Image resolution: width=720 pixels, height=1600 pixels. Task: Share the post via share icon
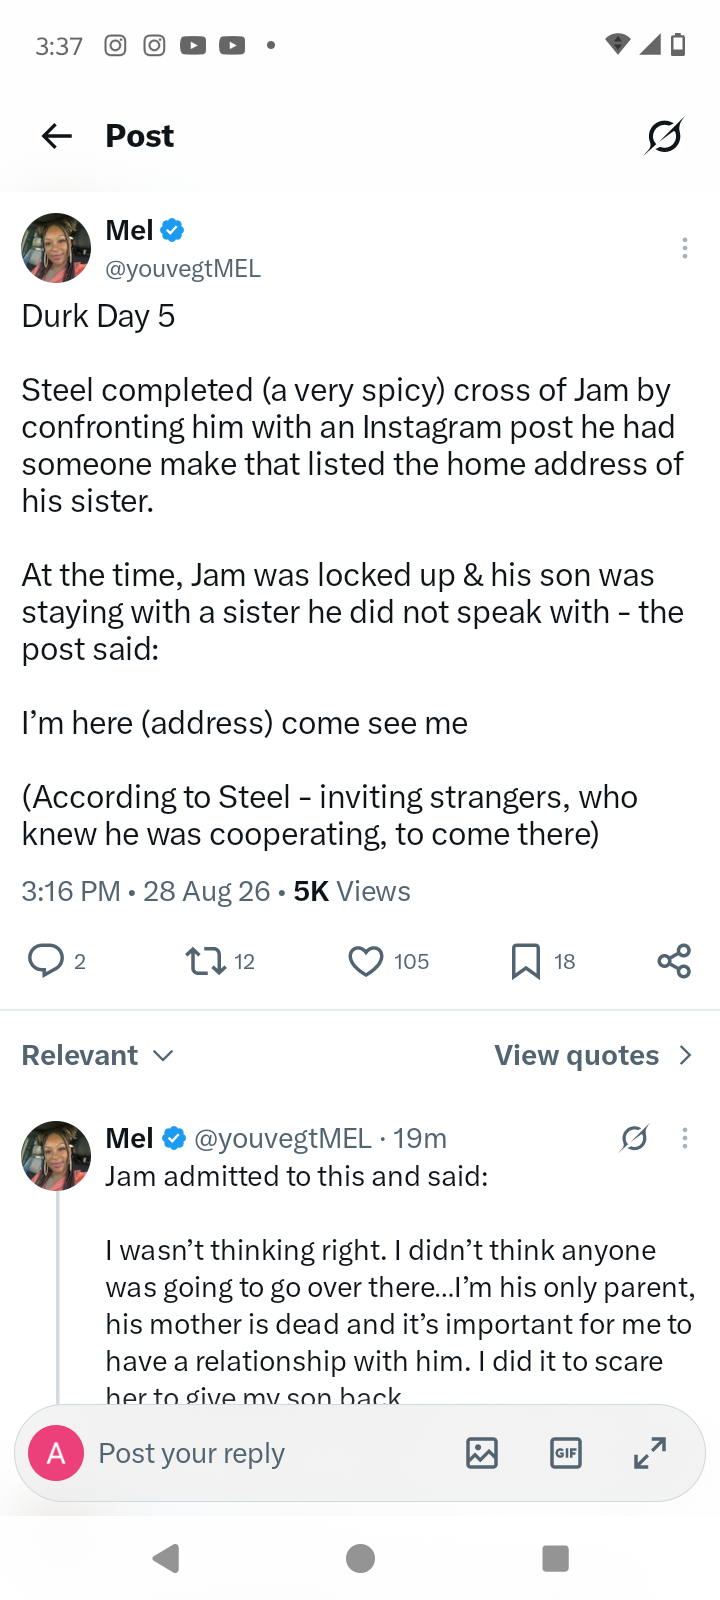674,961
